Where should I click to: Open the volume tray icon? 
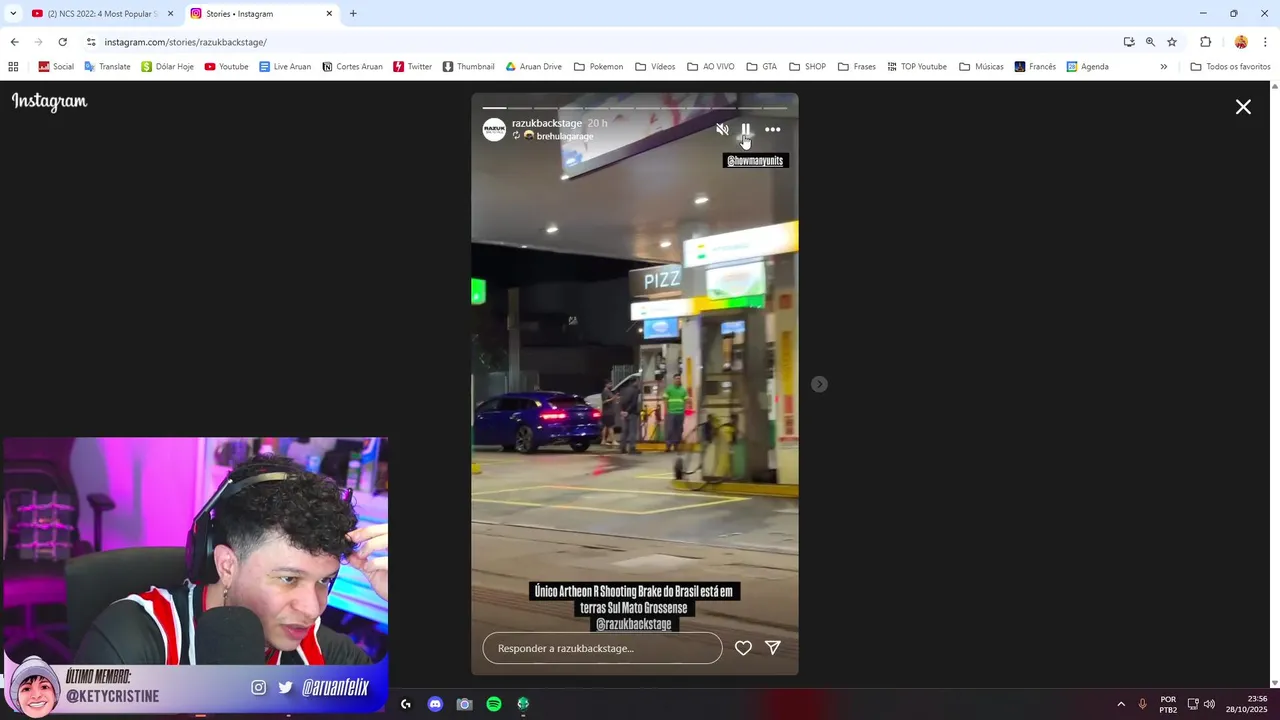[x=1209, y=704]
